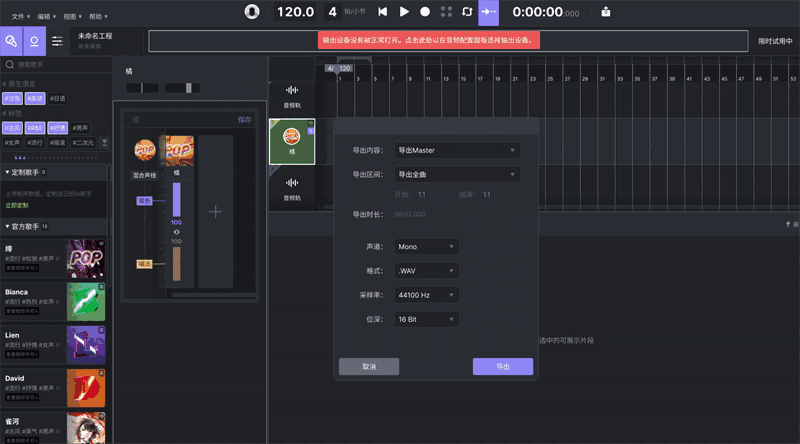Open the 声道 Mono dropdown
This screenshot has height=444, width=800.
pyautogui.click(x=425, y=246)
